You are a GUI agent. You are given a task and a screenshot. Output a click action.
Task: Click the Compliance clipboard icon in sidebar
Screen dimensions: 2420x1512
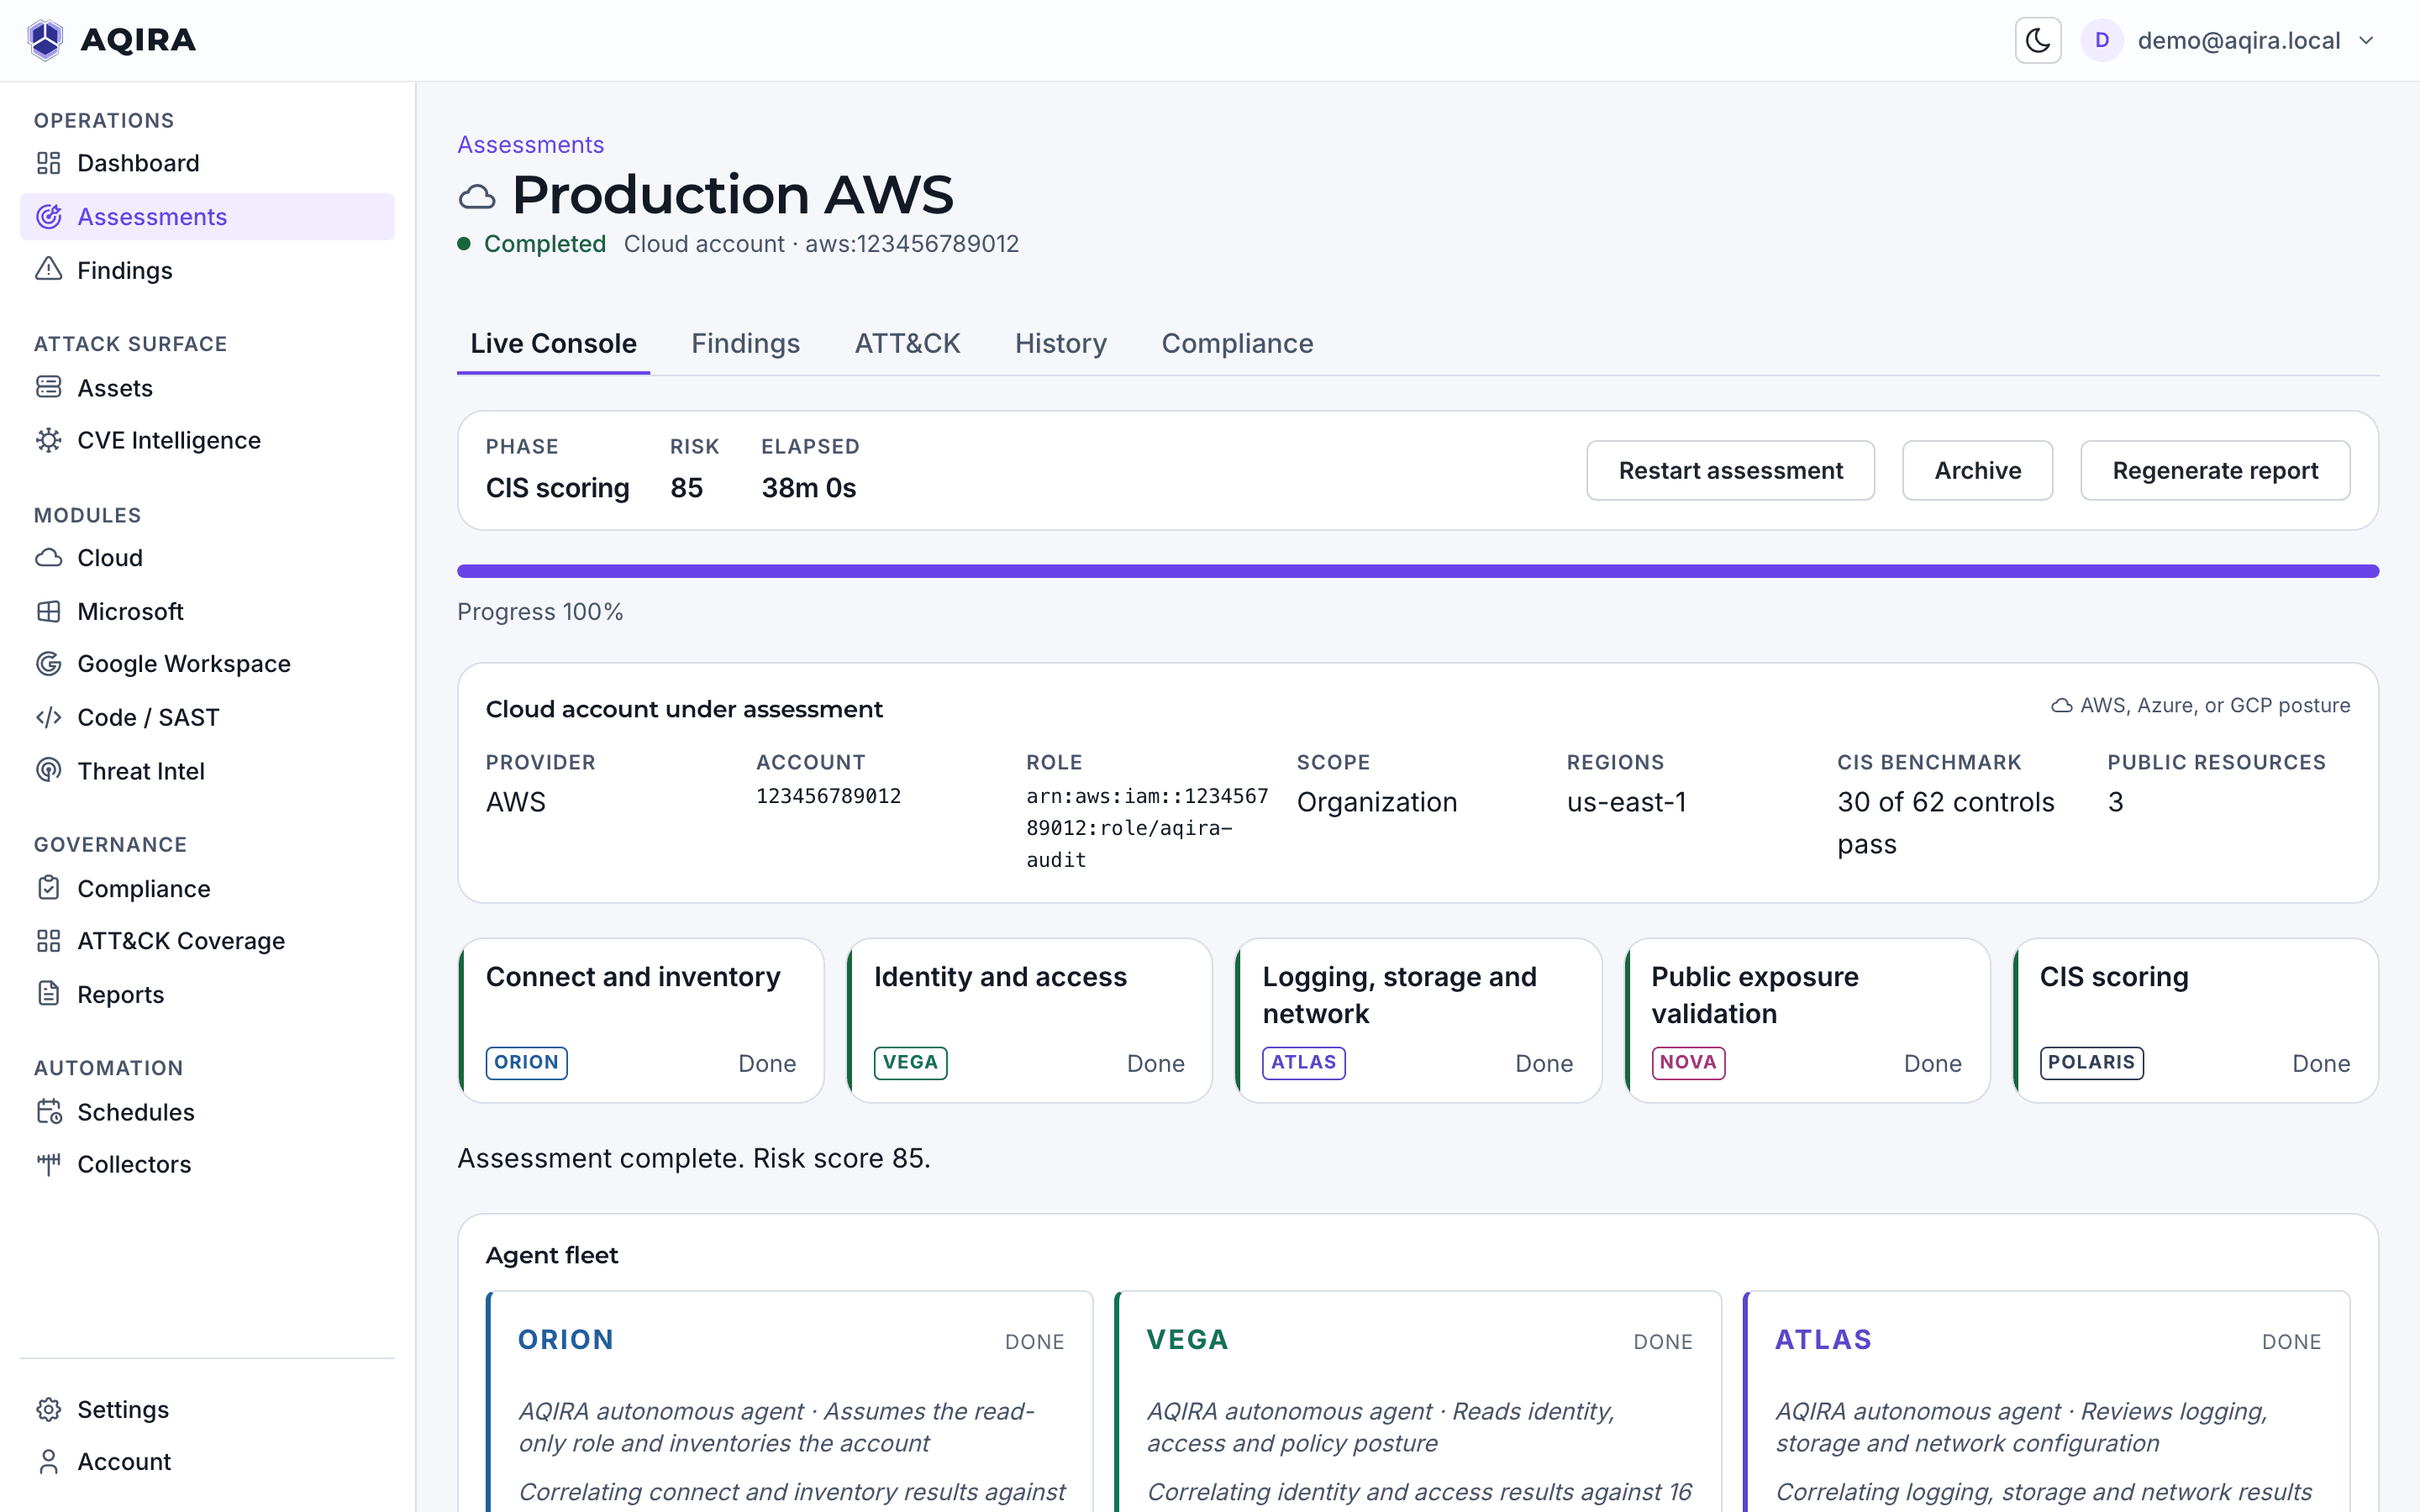(49, 888)
